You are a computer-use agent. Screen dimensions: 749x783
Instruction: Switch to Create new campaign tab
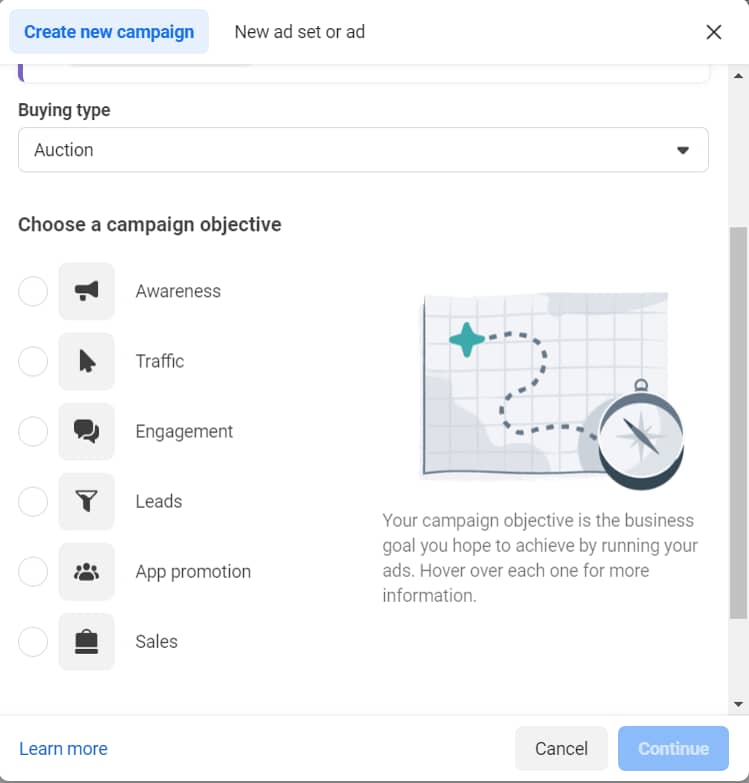[x=109, y=31]
